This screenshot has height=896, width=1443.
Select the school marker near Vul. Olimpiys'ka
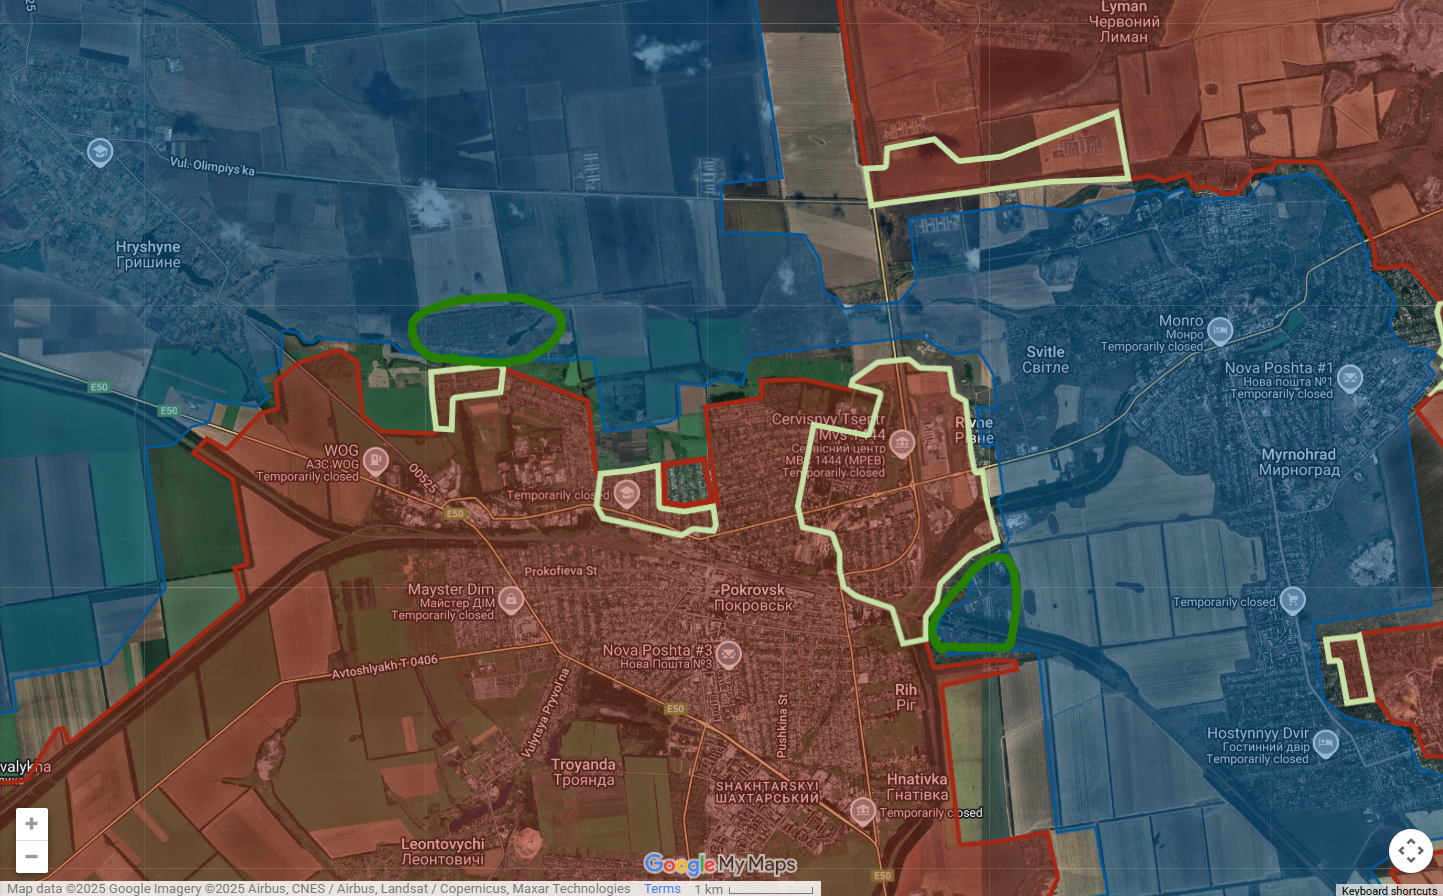point(99,153)
